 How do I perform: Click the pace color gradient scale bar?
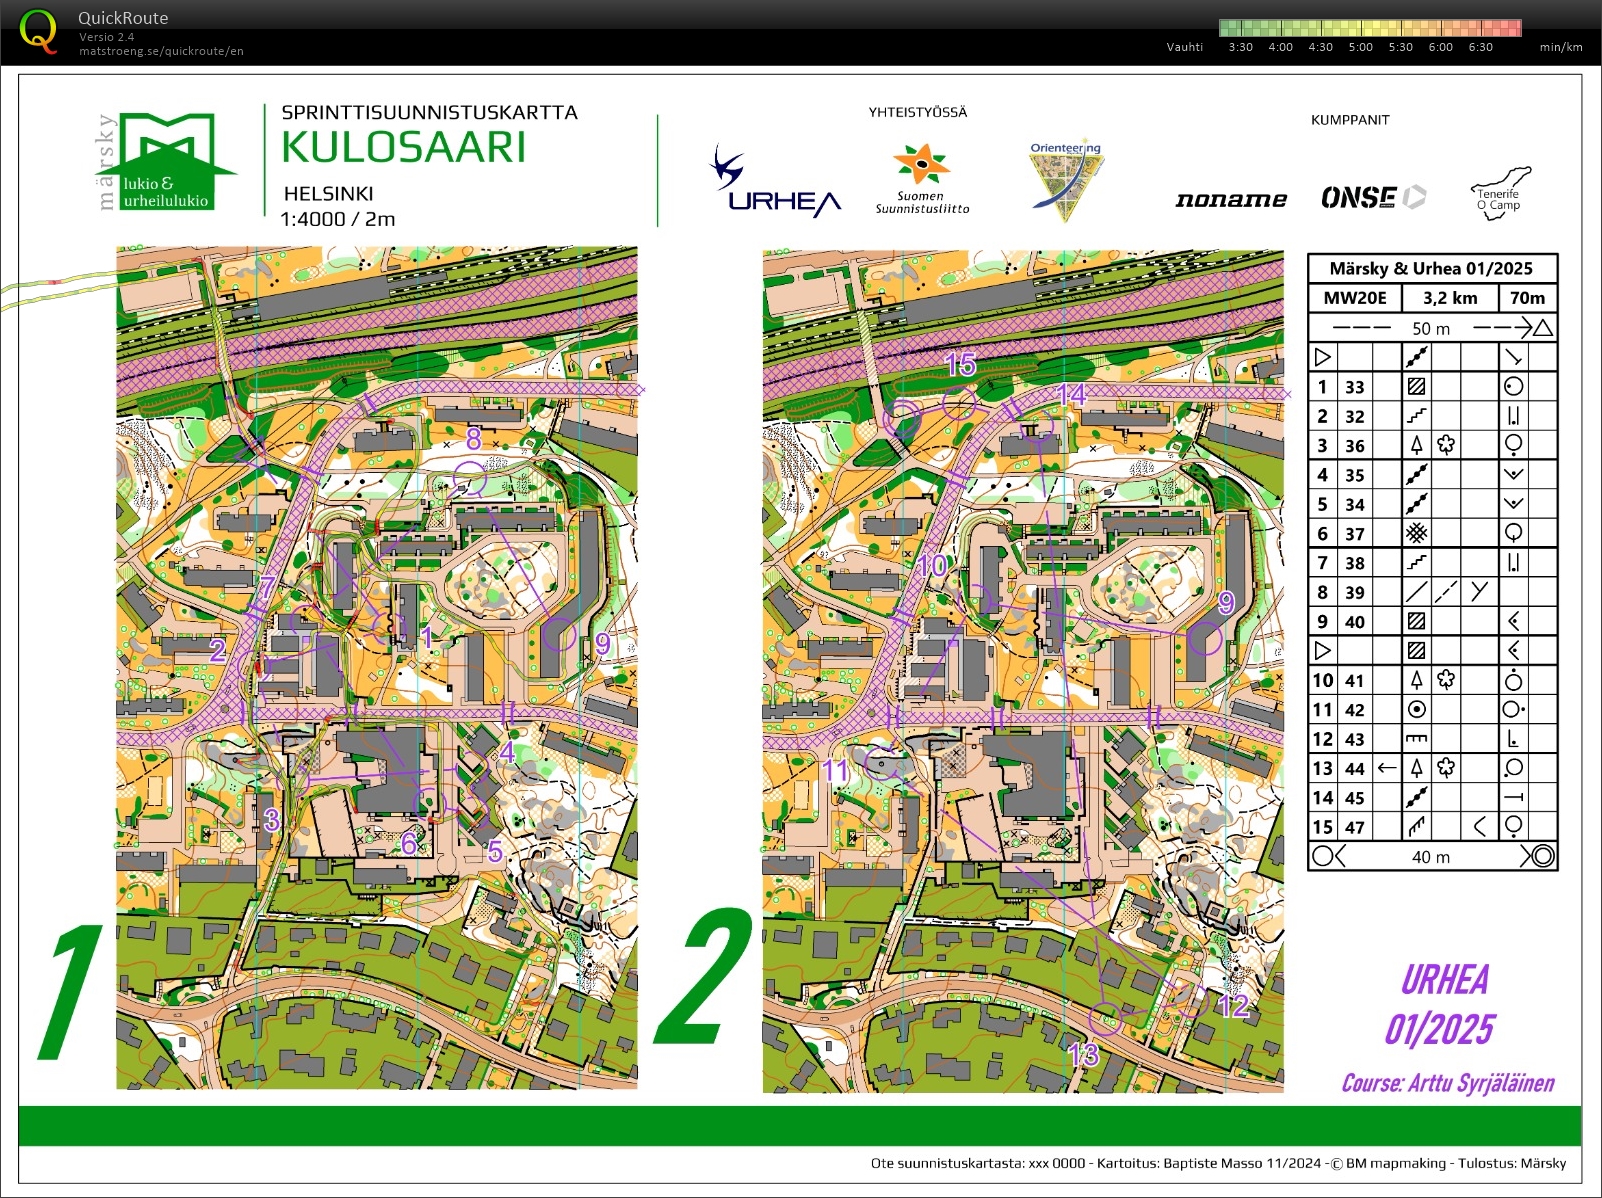[x=1370, y=28]
